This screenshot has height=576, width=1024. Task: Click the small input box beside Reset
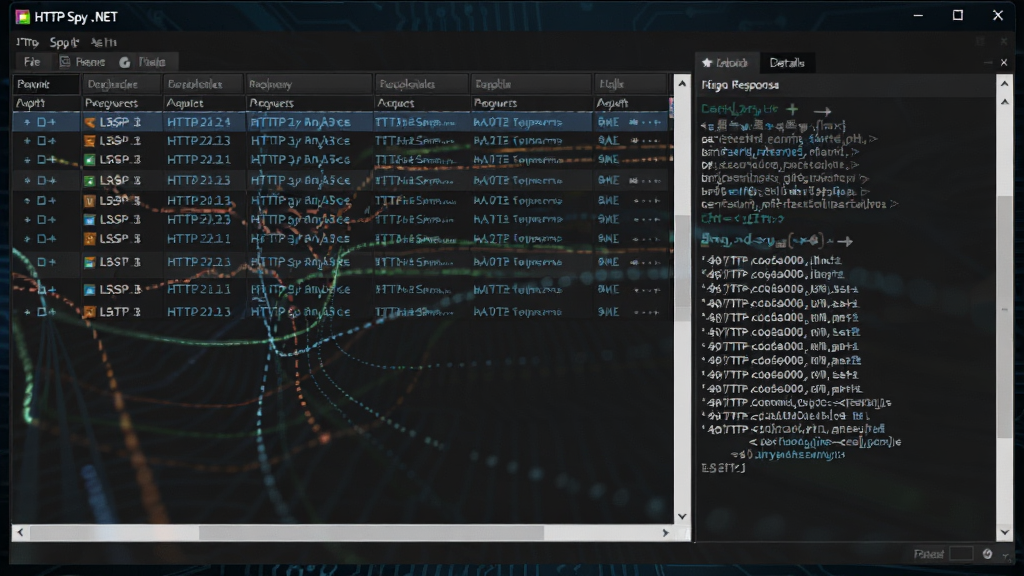point(961,554)
